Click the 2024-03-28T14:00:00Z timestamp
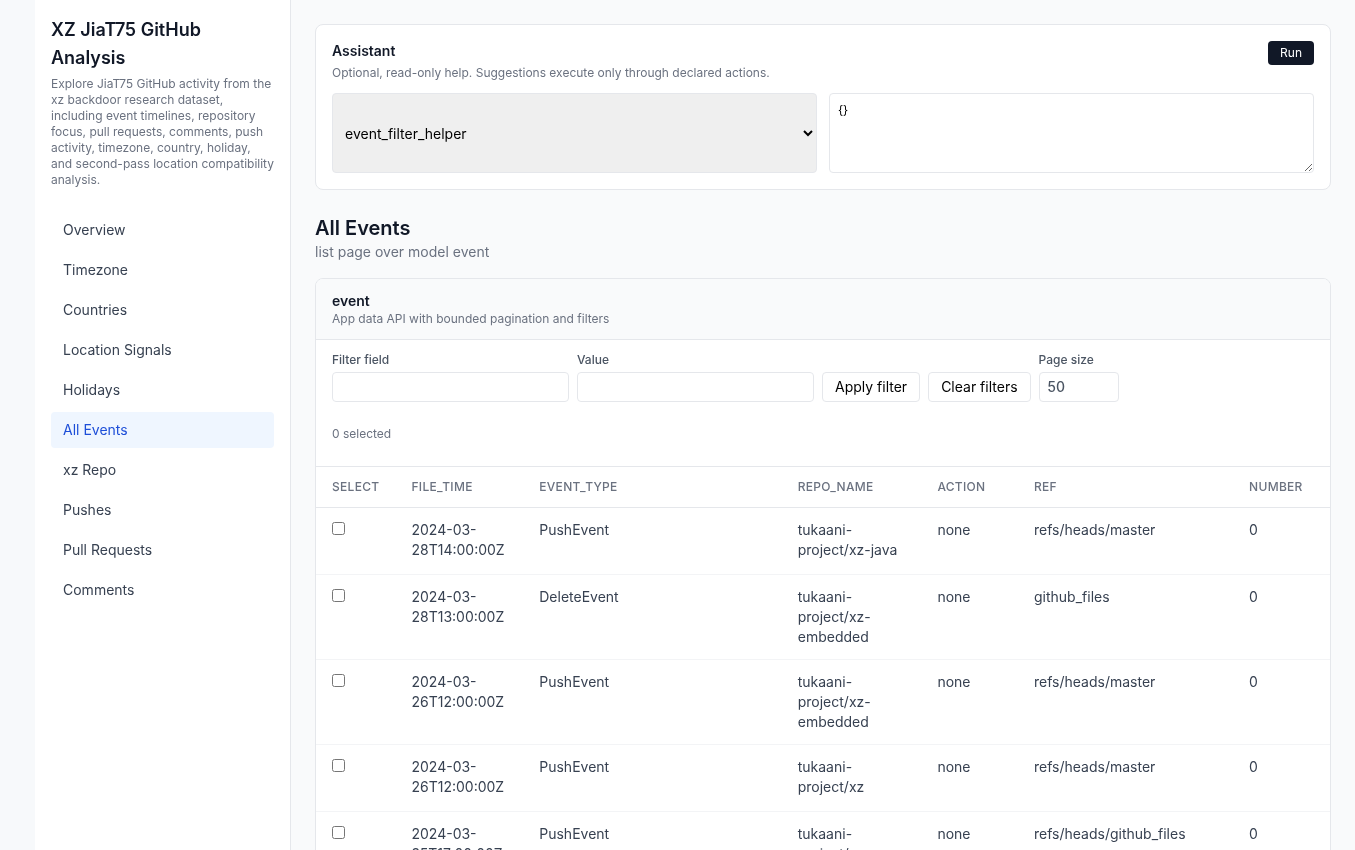The image size is (1355, 850). [x=458, y=540]
